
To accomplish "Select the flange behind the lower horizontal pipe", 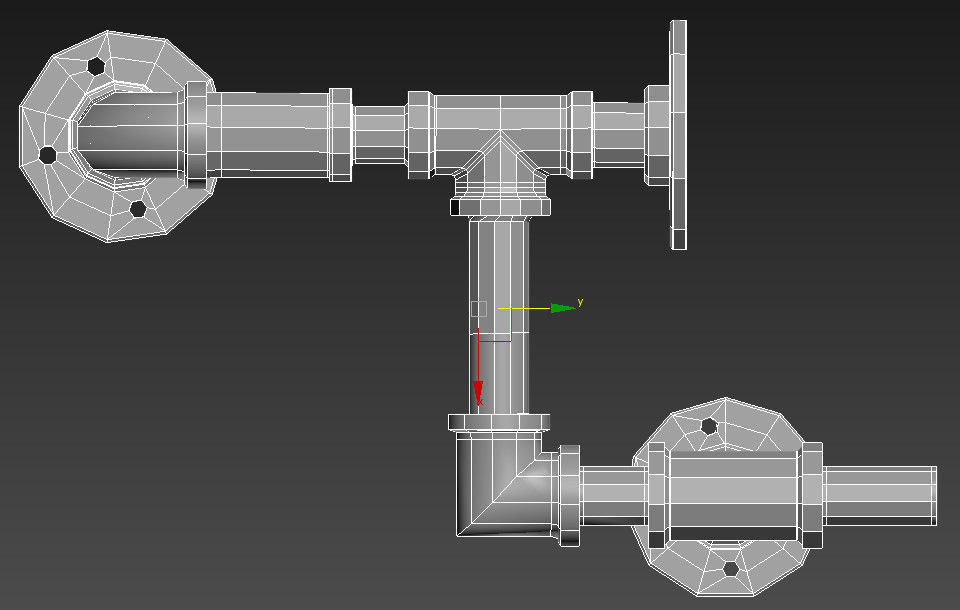I will click(x=726, y=497).
